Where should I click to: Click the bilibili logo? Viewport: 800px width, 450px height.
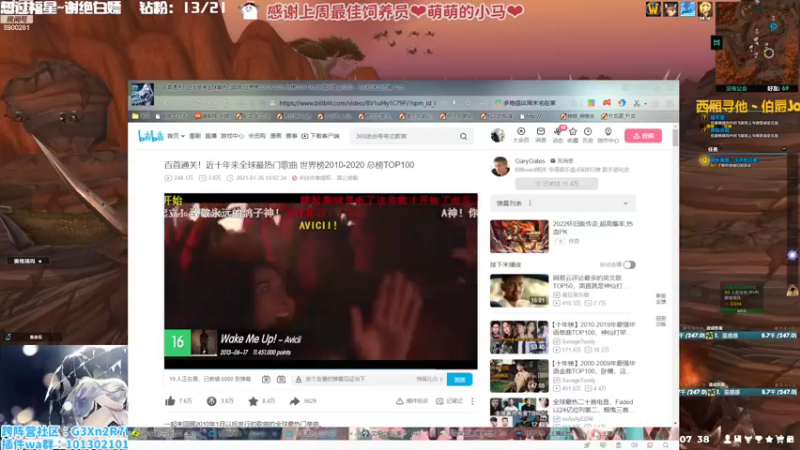[x=151, y=136]
